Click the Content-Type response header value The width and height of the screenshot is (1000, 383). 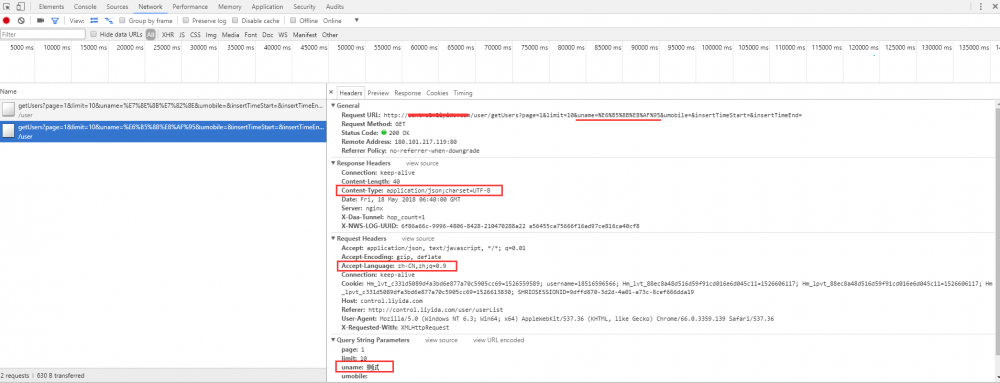coord(438,190)
